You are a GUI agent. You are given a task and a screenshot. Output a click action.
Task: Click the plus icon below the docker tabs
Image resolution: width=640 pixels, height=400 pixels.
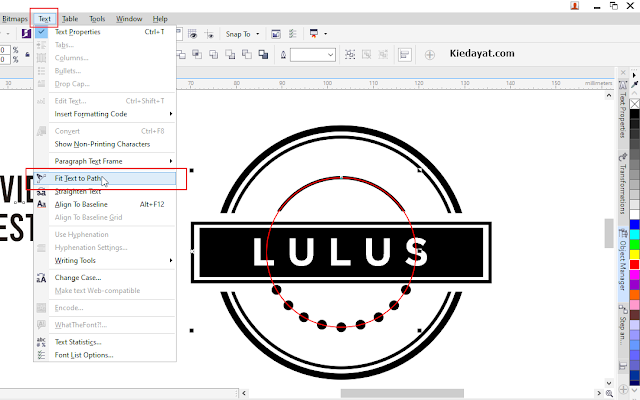(623, 389)
